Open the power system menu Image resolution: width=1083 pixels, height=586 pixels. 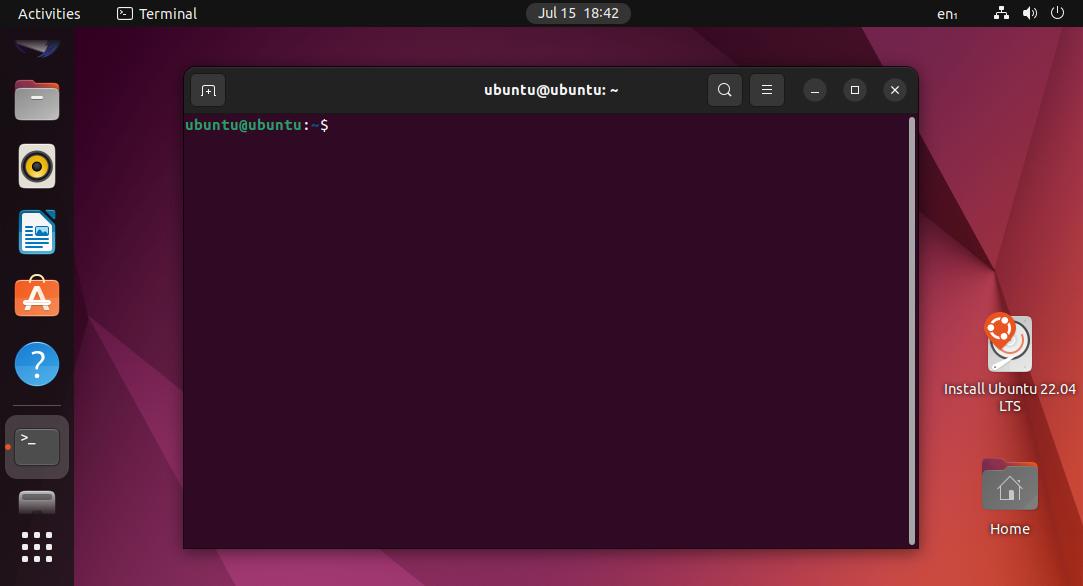click(x=1057, y=13)
